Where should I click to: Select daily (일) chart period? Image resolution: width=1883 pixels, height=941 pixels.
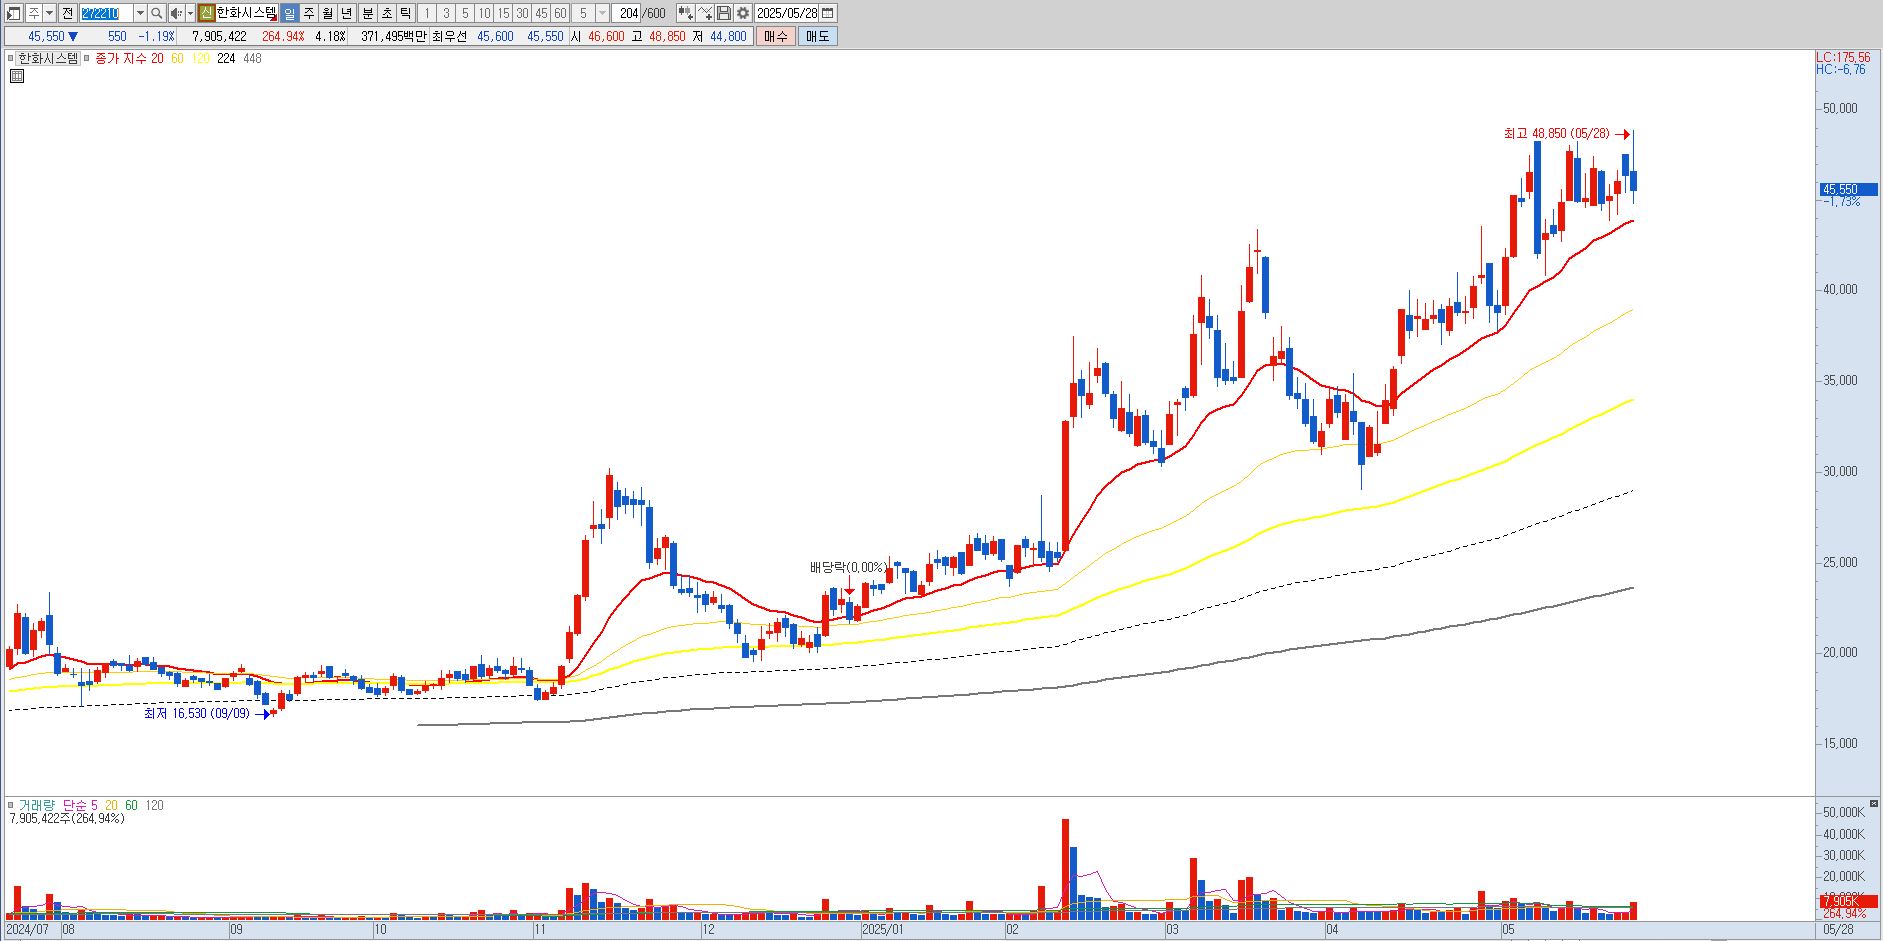(289, 13)
